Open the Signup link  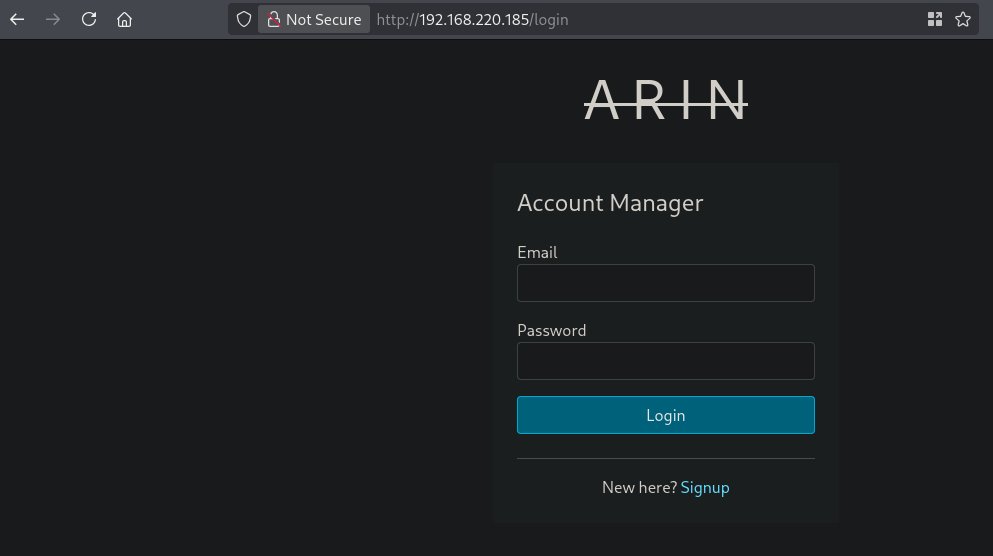705,487
